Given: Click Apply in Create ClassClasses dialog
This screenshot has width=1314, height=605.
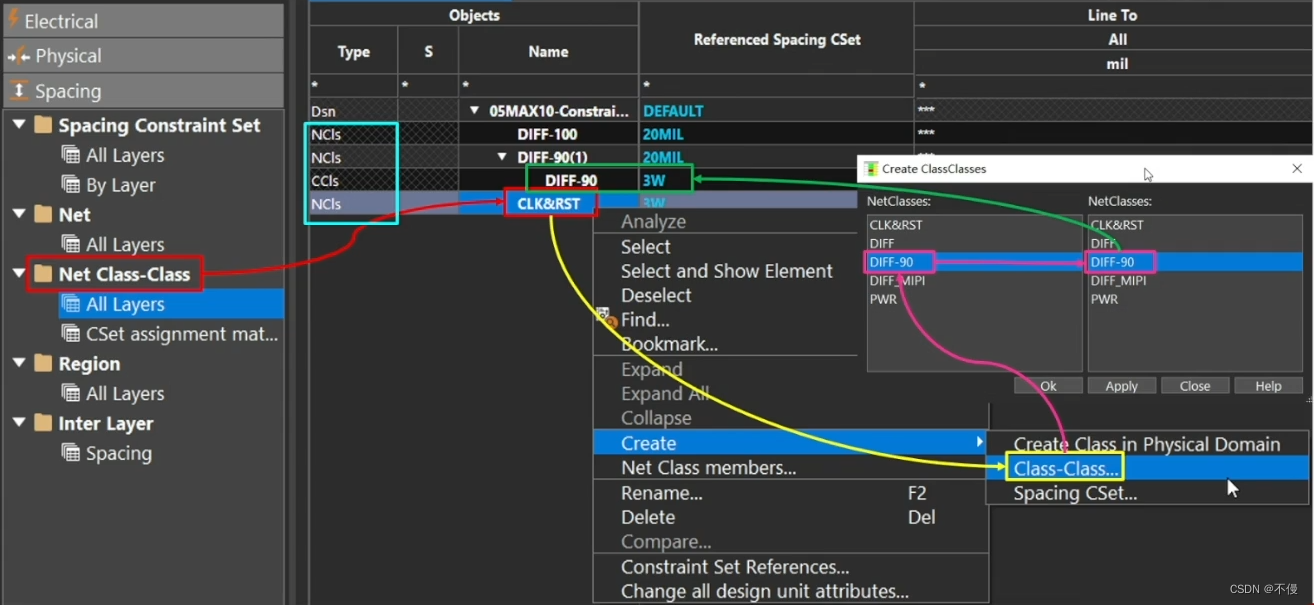Looking at the screenshot, I should [1121, 386].
